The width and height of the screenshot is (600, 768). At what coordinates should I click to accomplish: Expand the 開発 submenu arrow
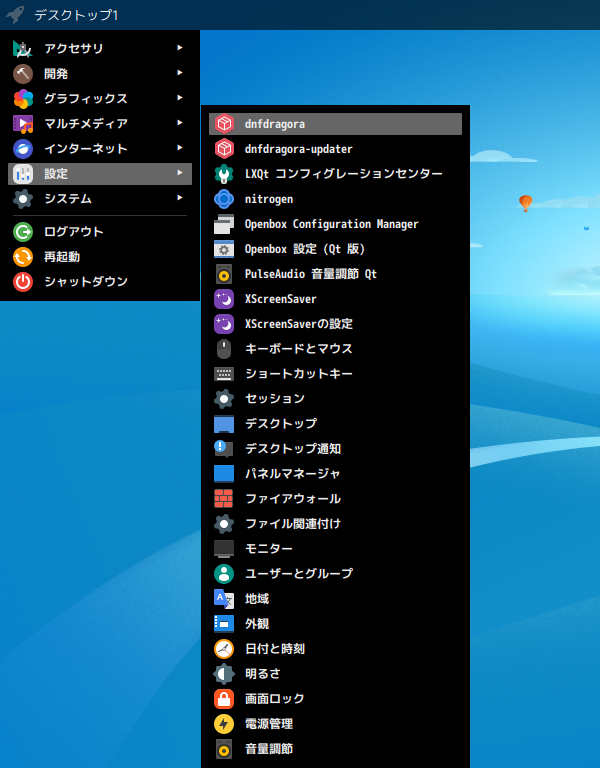tap(180, 73)
